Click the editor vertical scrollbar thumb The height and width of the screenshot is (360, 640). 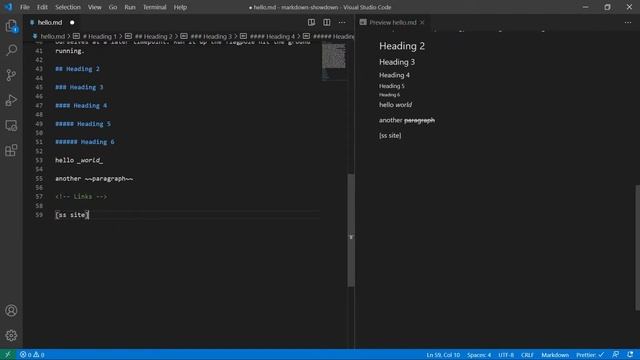(x=351, y=230)
